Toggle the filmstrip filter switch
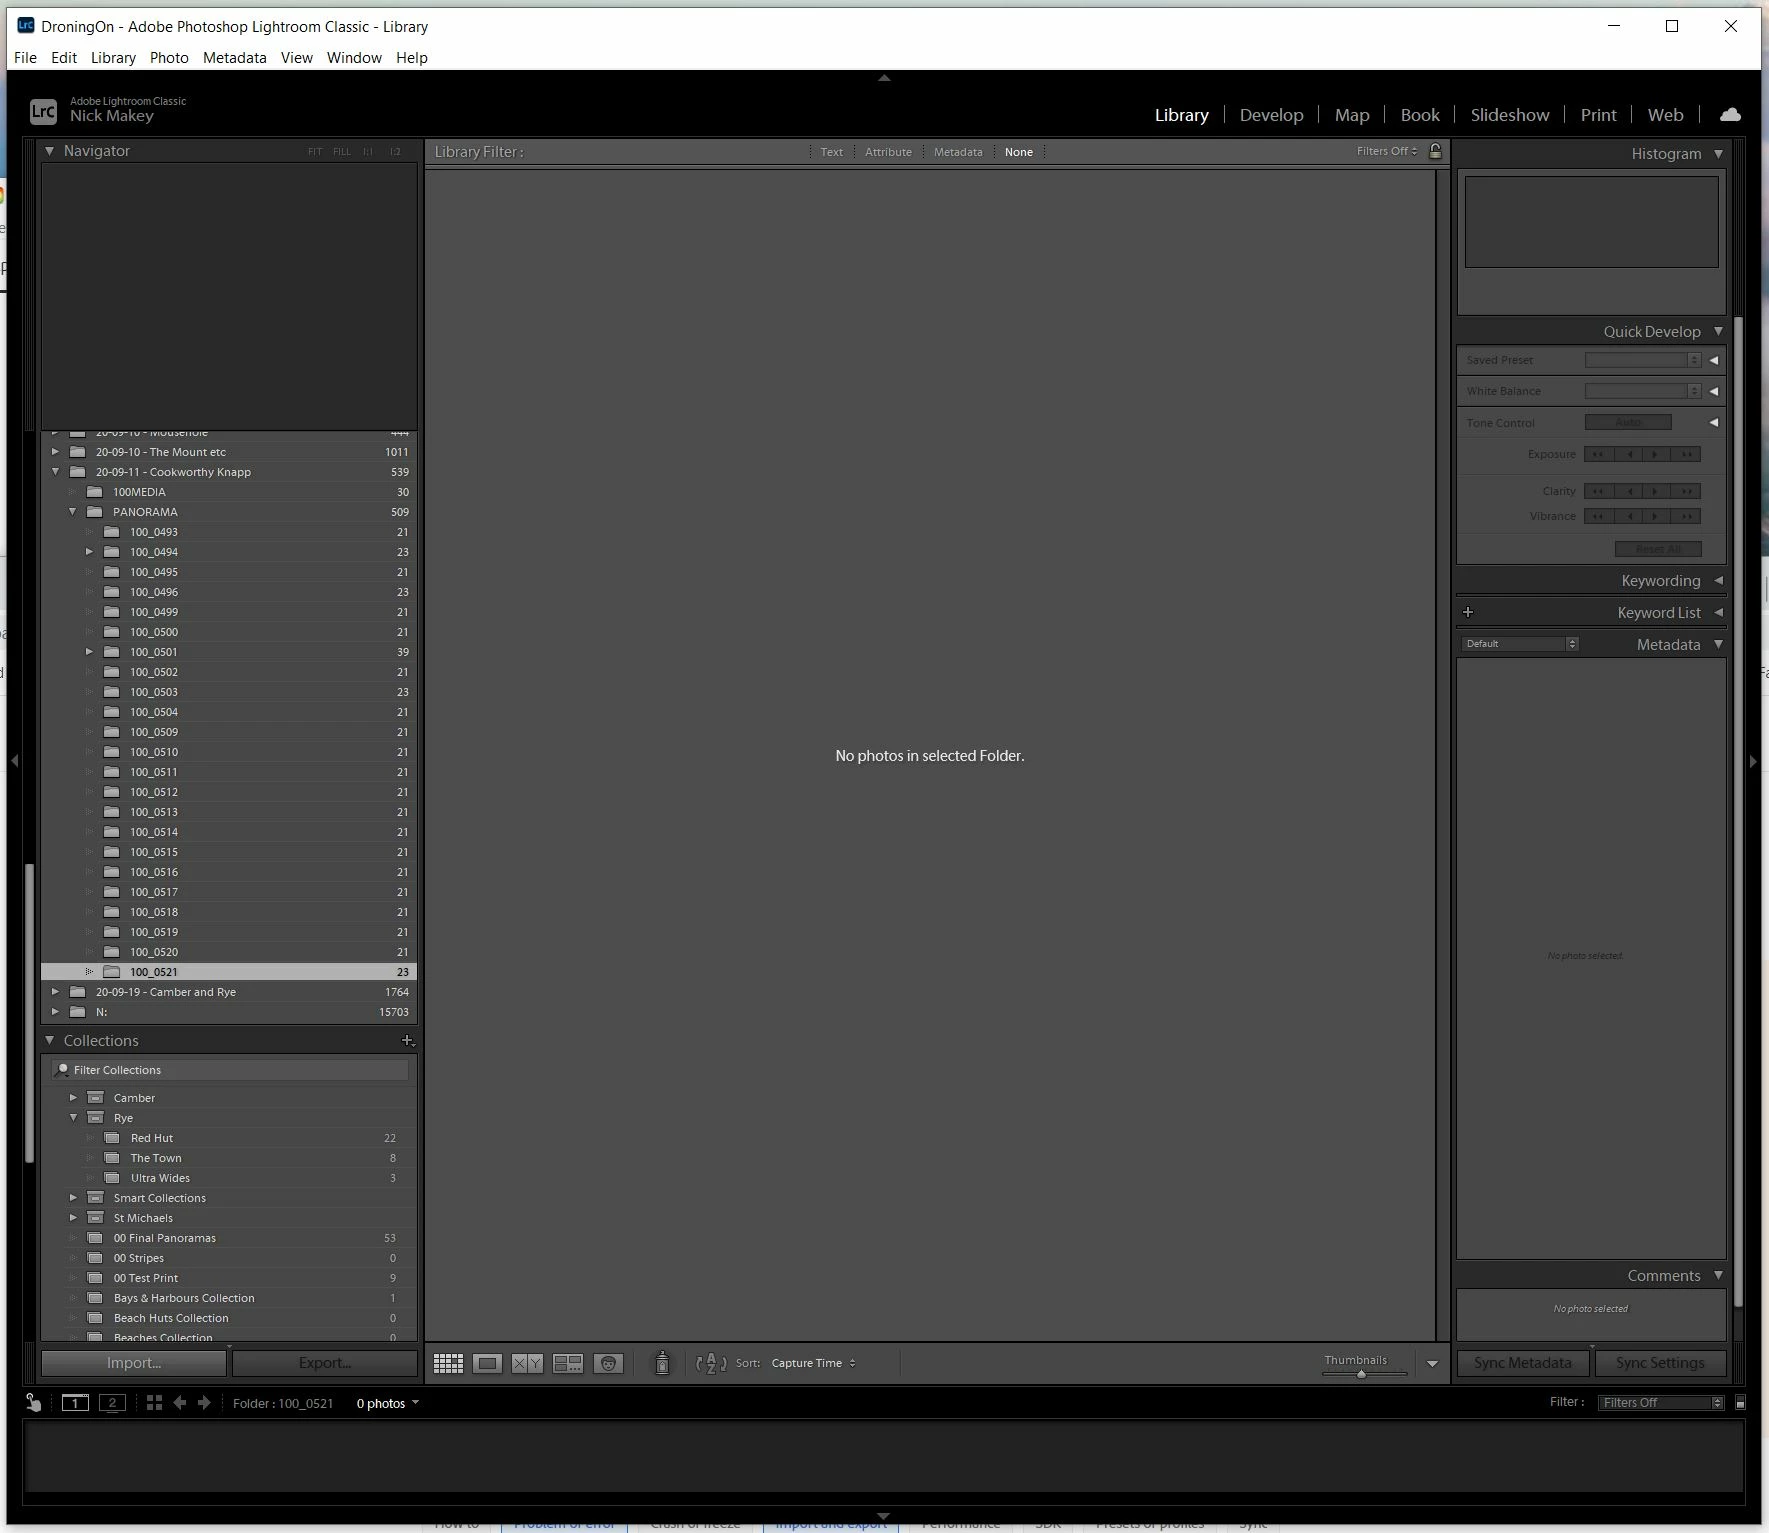1769x1533 pixels. [x=1740, y=1403]
